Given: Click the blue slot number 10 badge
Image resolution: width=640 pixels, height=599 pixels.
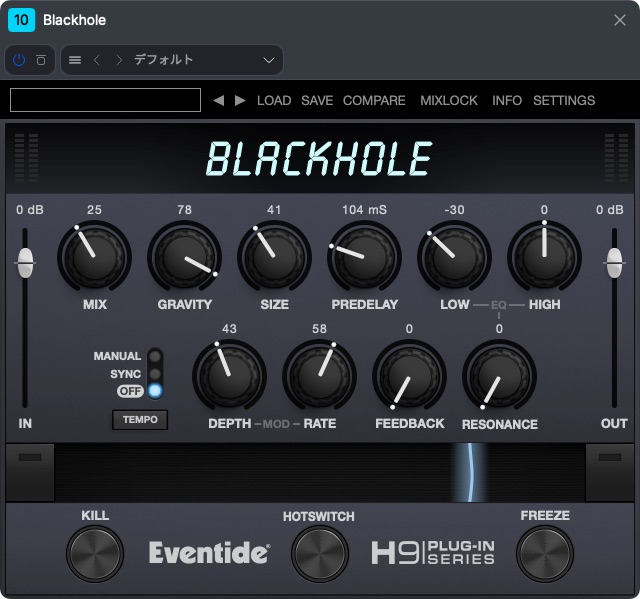Looking at the screenshot, I should point(21,20).
